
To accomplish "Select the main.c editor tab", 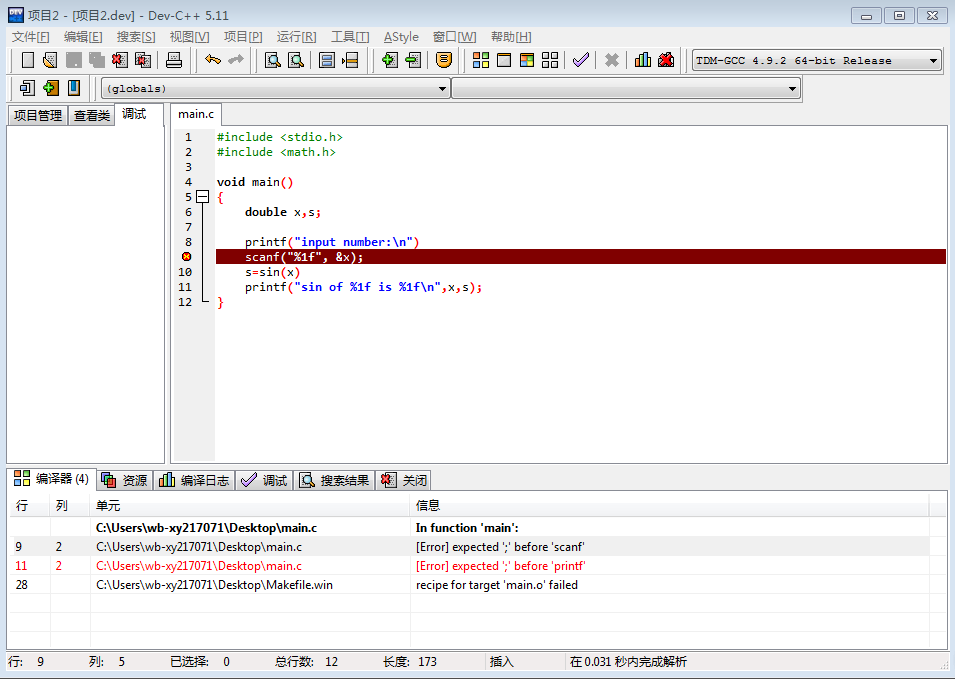I will click(196, 114).
